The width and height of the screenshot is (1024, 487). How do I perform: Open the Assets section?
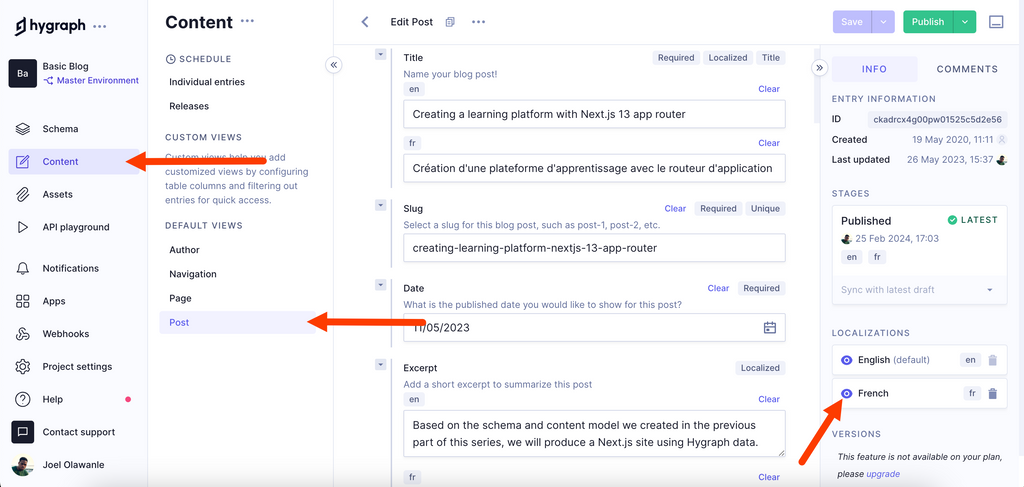57,194
